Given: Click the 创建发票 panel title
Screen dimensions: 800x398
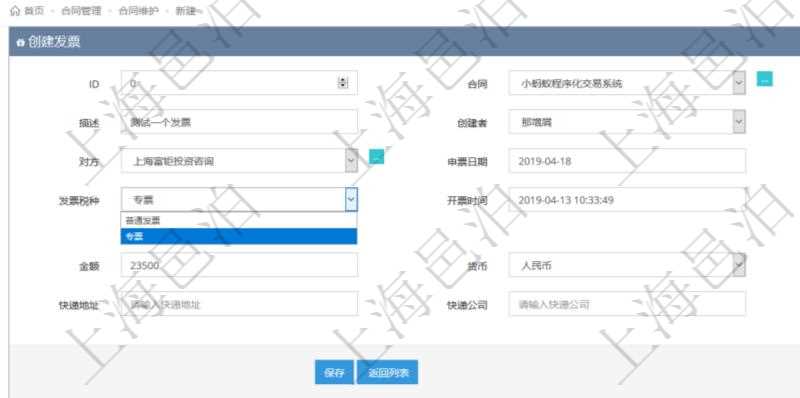Looking at the screenshot, I should [54, 42].
